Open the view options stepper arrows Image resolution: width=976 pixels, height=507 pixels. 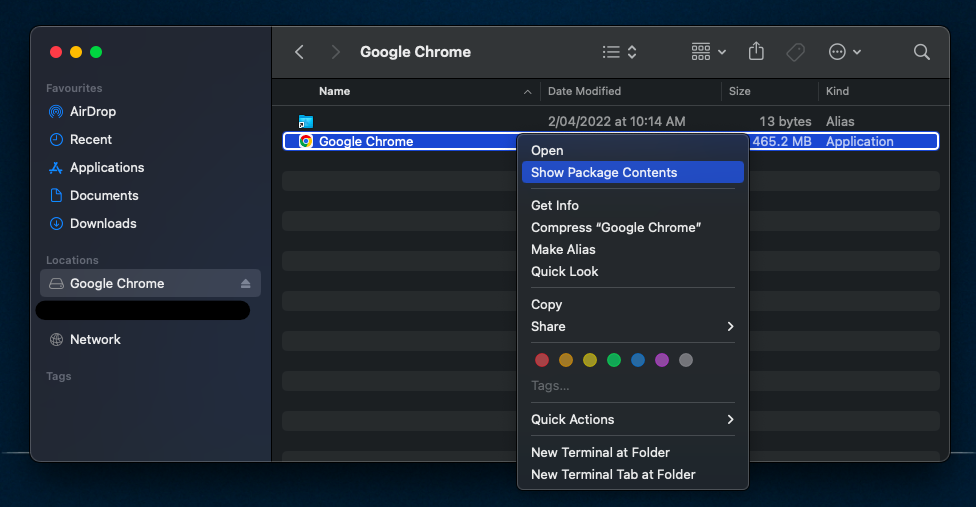point(632,52)
